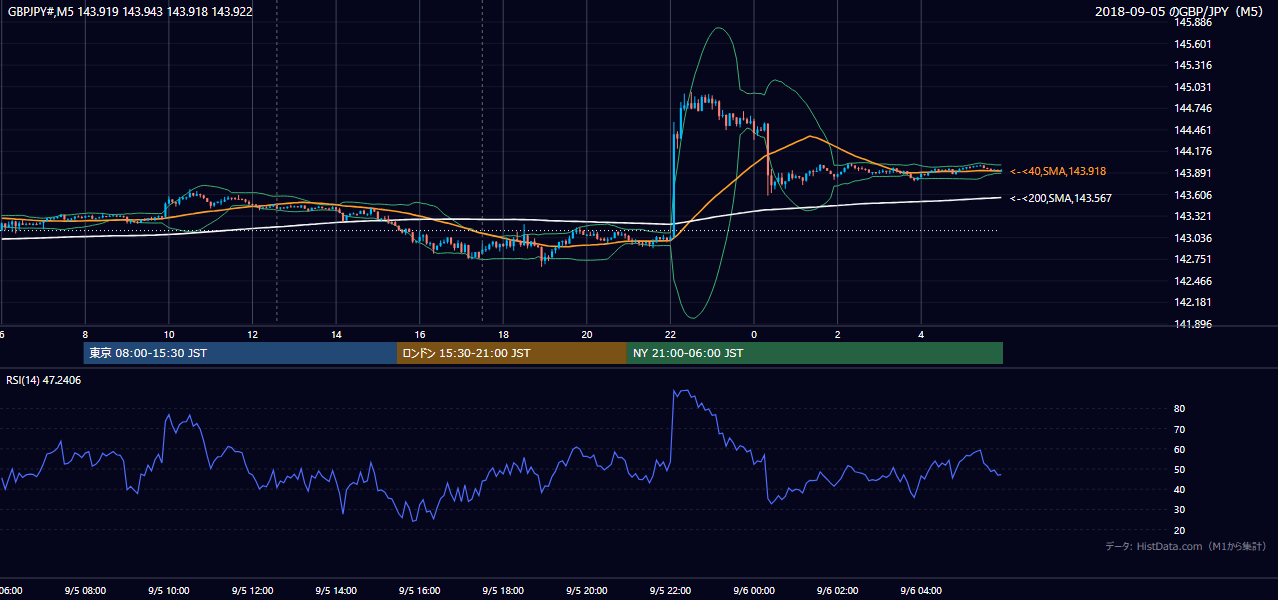The width and height of the screenshot is (1278, 600).
Task: Click the RSI scale value 60
Action: point(1180,449)
